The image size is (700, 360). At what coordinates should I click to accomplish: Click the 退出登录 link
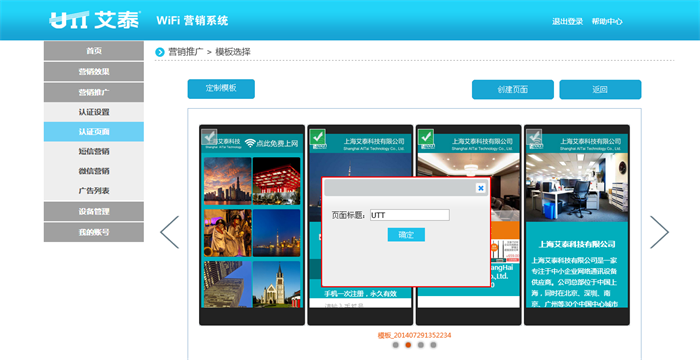(x=567, y=21)
